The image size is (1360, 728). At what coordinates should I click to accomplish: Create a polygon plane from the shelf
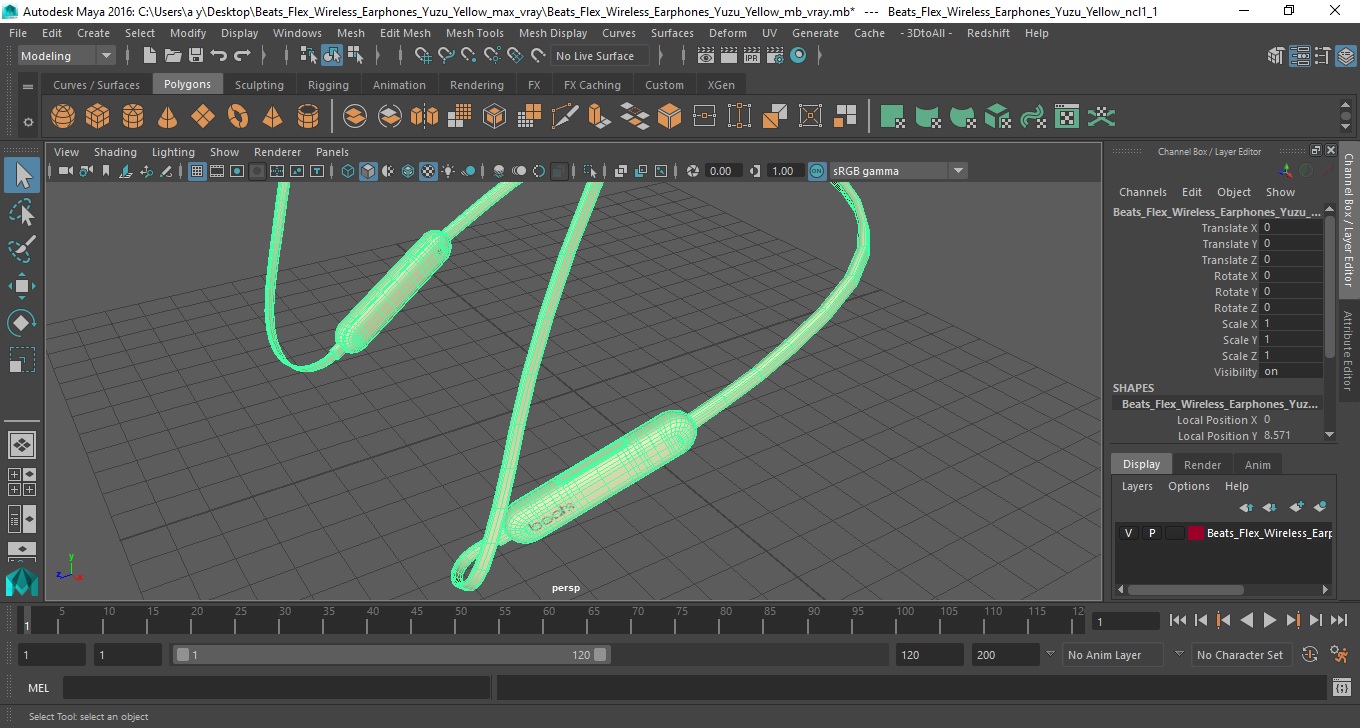[202, 117]
